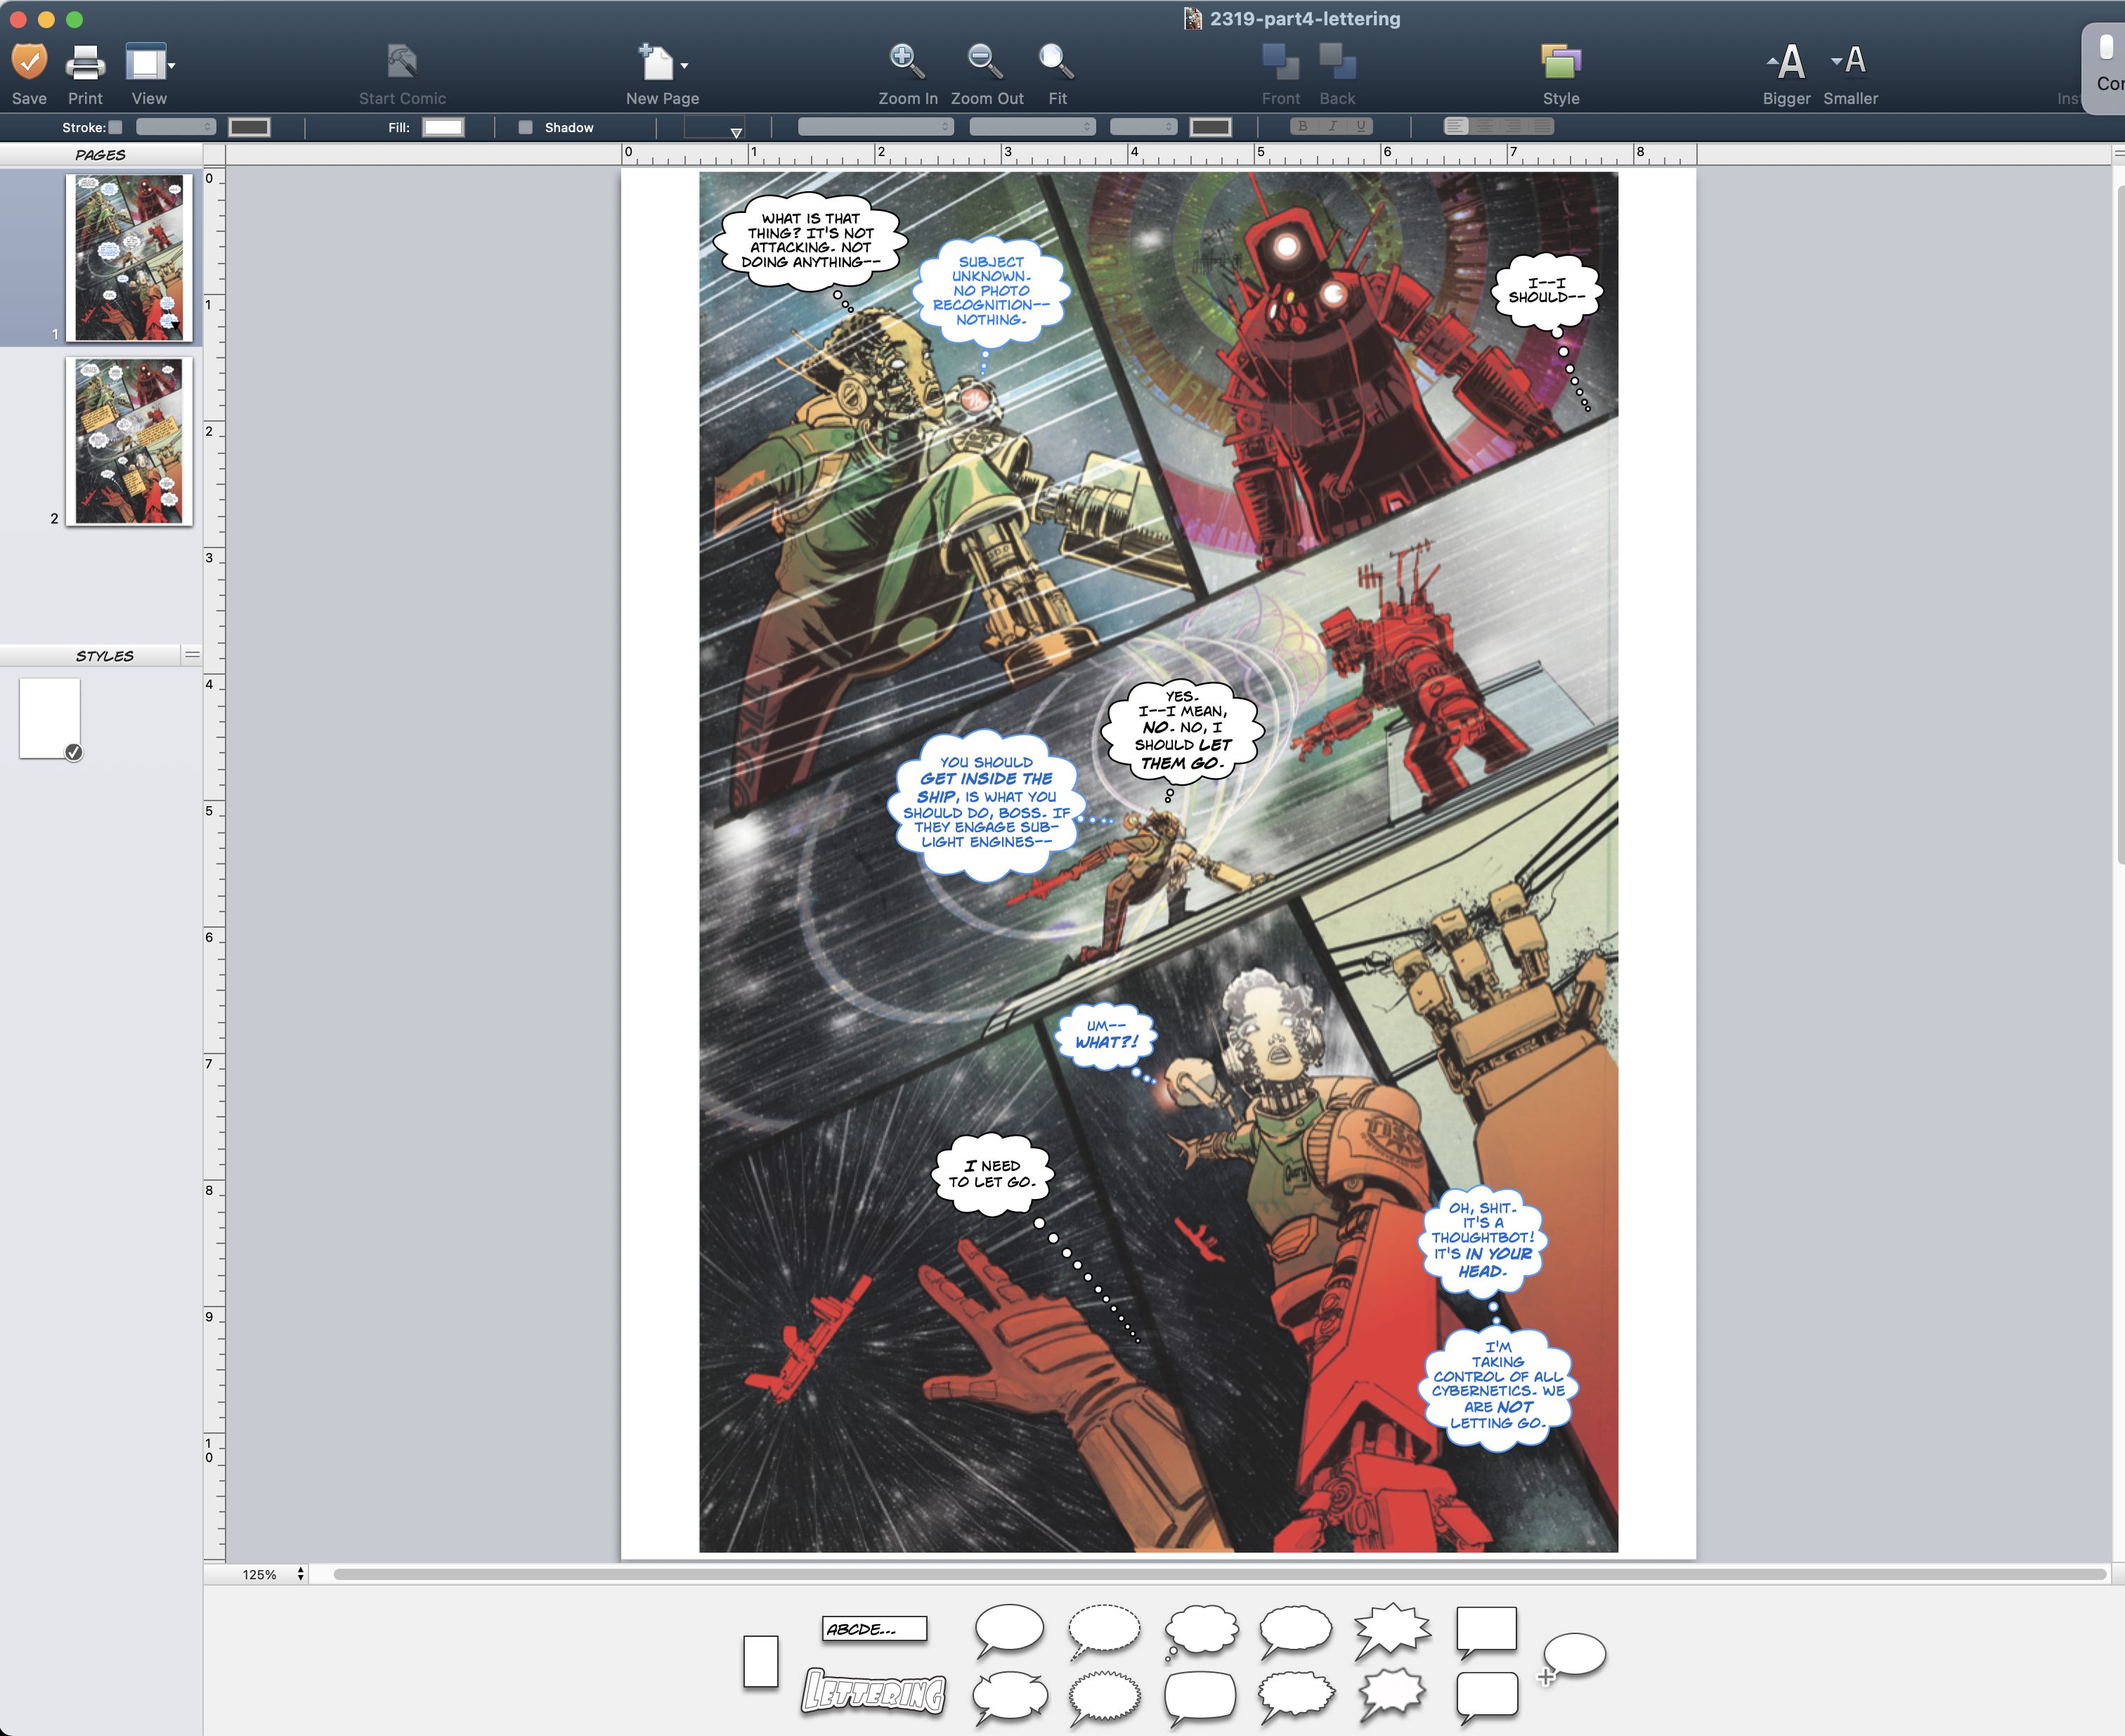Click the 'SUBJECT UNKNOWN' blue balloon
This screenshot has height=1736, width=2125.
point(990,290)
